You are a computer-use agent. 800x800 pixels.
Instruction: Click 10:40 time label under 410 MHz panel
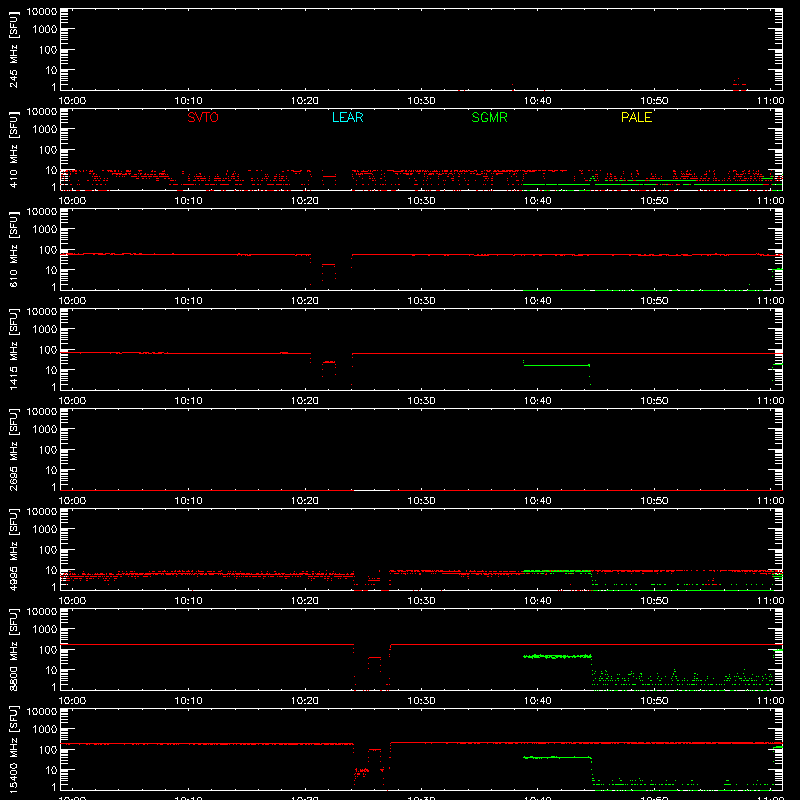pos(538,201)
